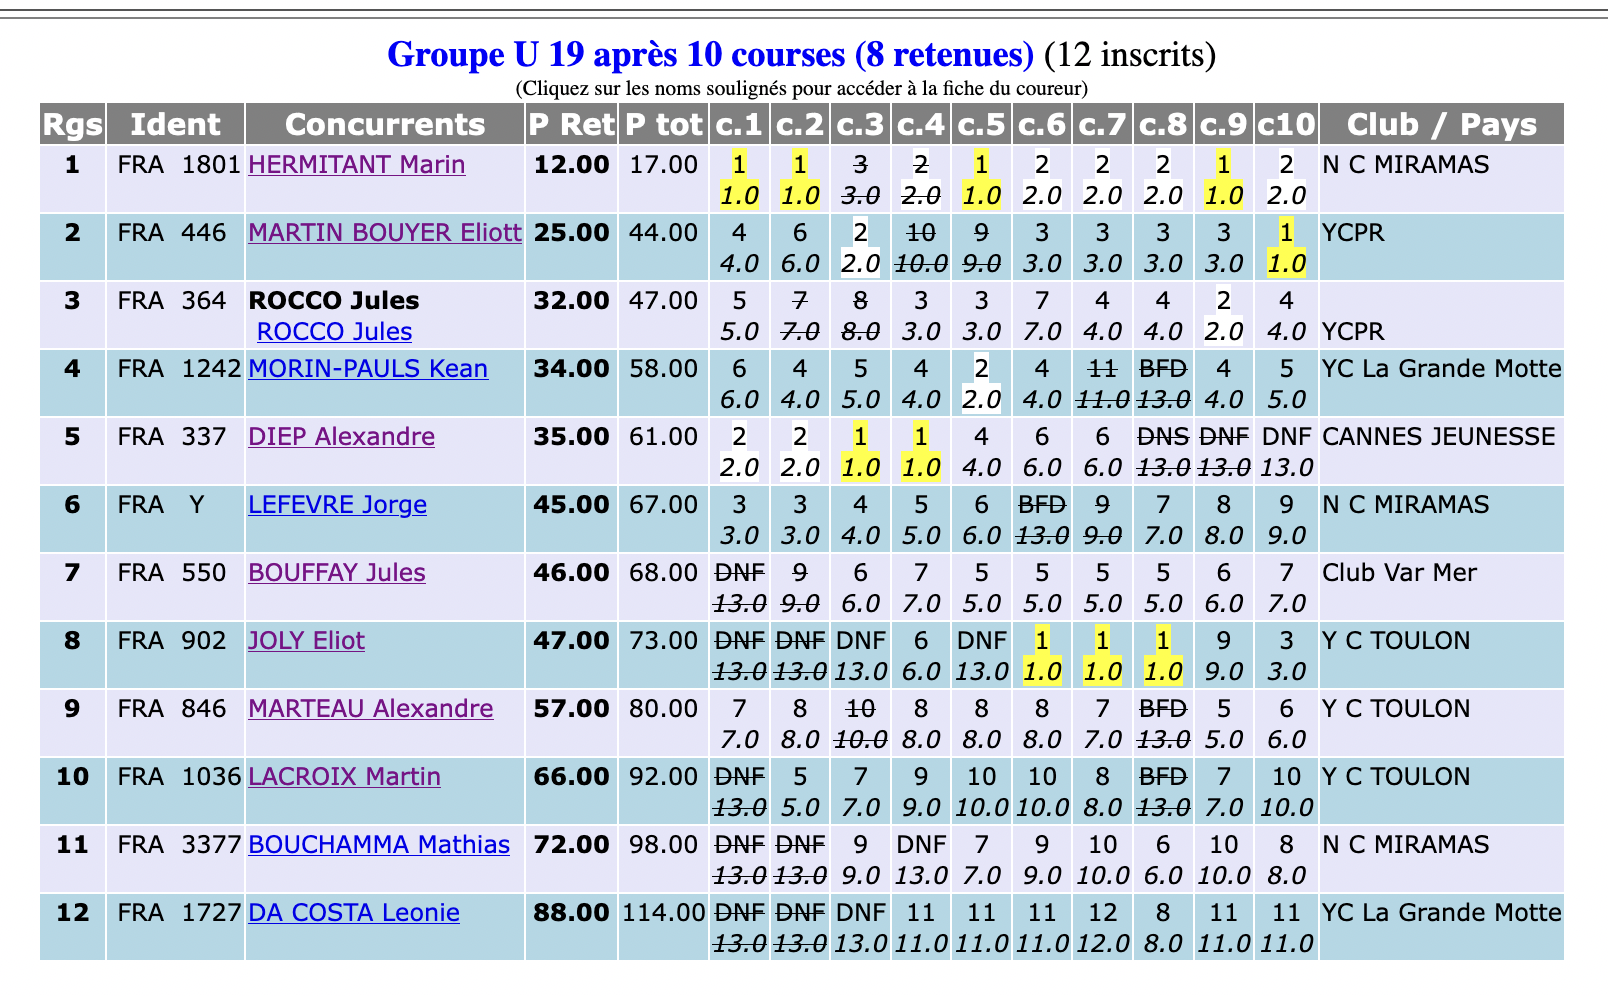Click the c.5 race column header
1608x996 pixels.
[981, 124]
